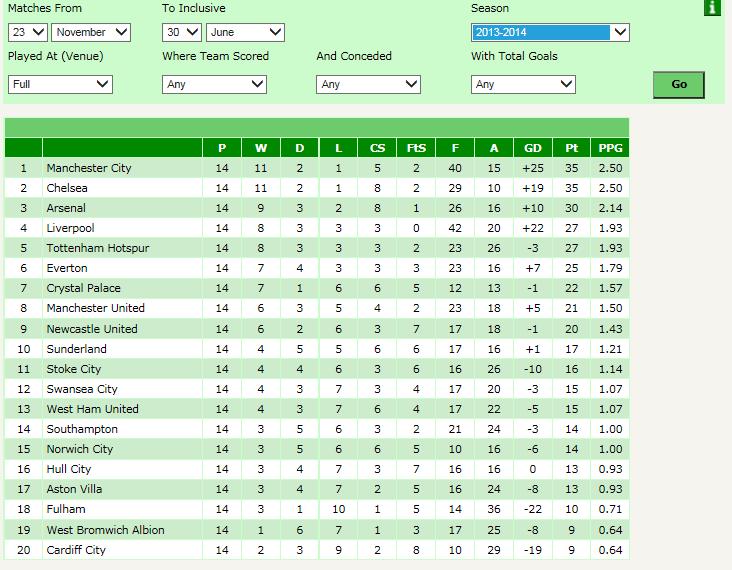
Task: Click the green info icon
Action: tap(712, 9)
